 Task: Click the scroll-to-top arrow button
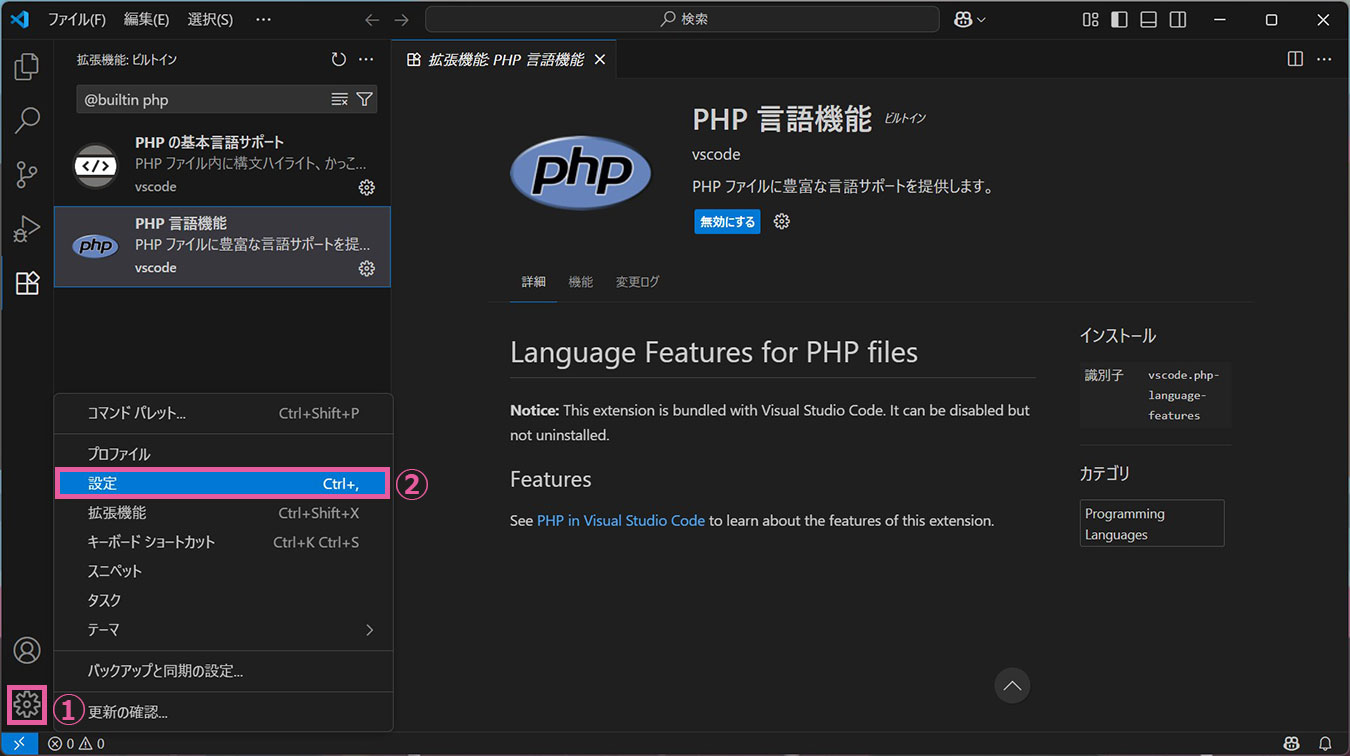(x=1012, y=685)
